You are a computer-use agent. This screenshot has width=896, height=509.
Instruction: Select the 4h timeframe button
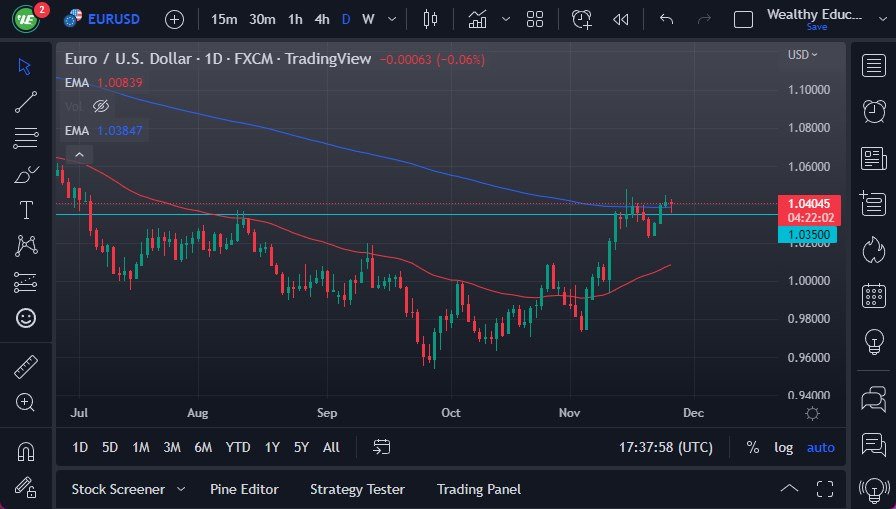[x=321, y=19]
